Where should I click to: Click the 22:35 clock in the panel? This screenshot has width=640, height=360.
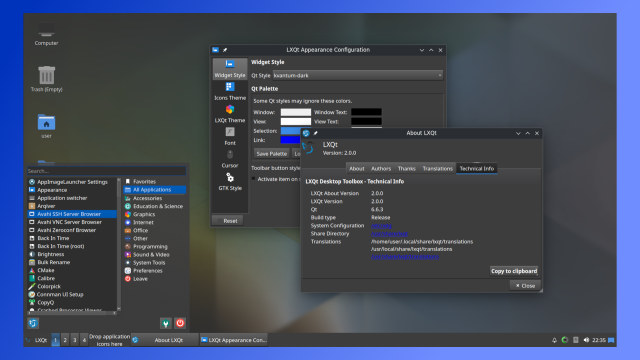(599, 340)
